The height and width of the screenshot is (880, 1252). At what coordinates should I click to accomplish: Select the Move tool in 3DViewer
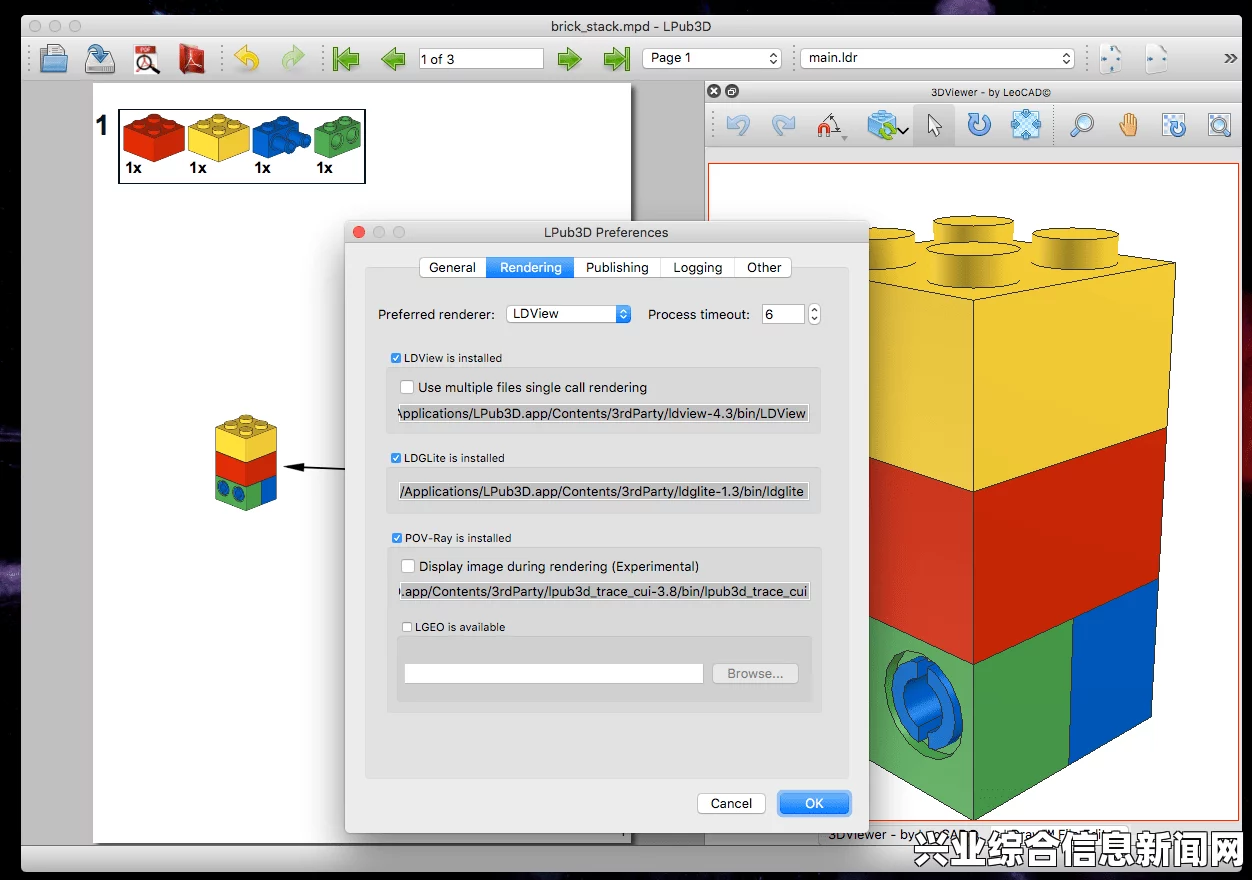click(x=1026, y=125)
